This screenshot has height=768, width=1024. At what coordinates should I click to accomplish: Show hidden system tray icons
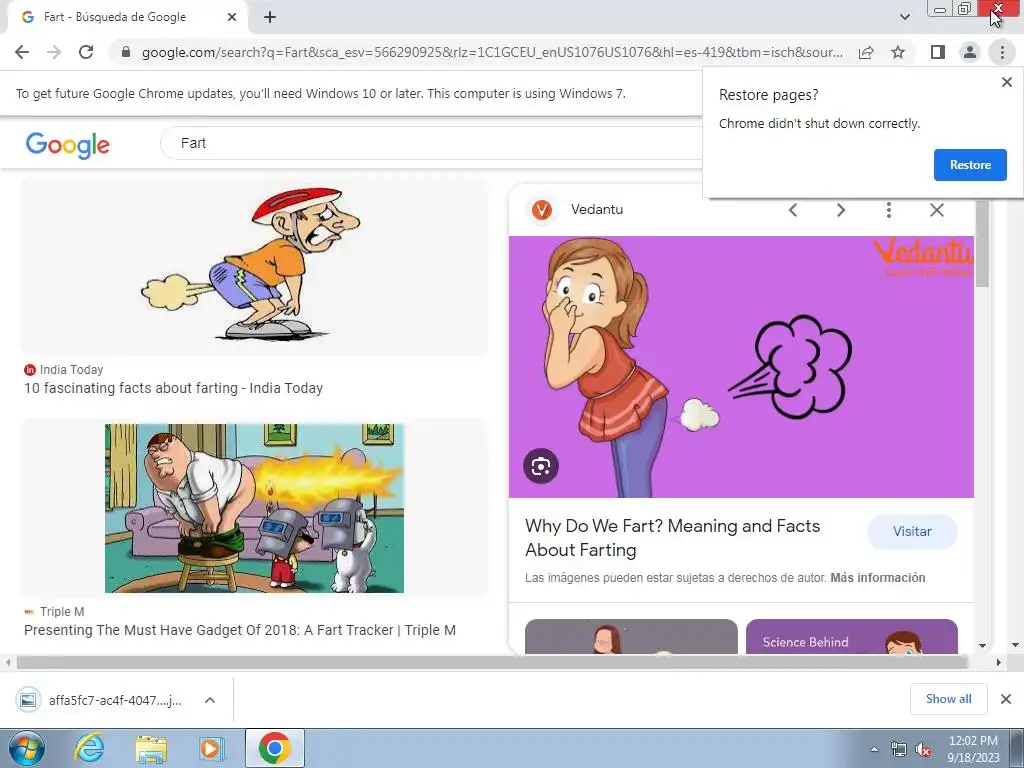click(874, 749)
